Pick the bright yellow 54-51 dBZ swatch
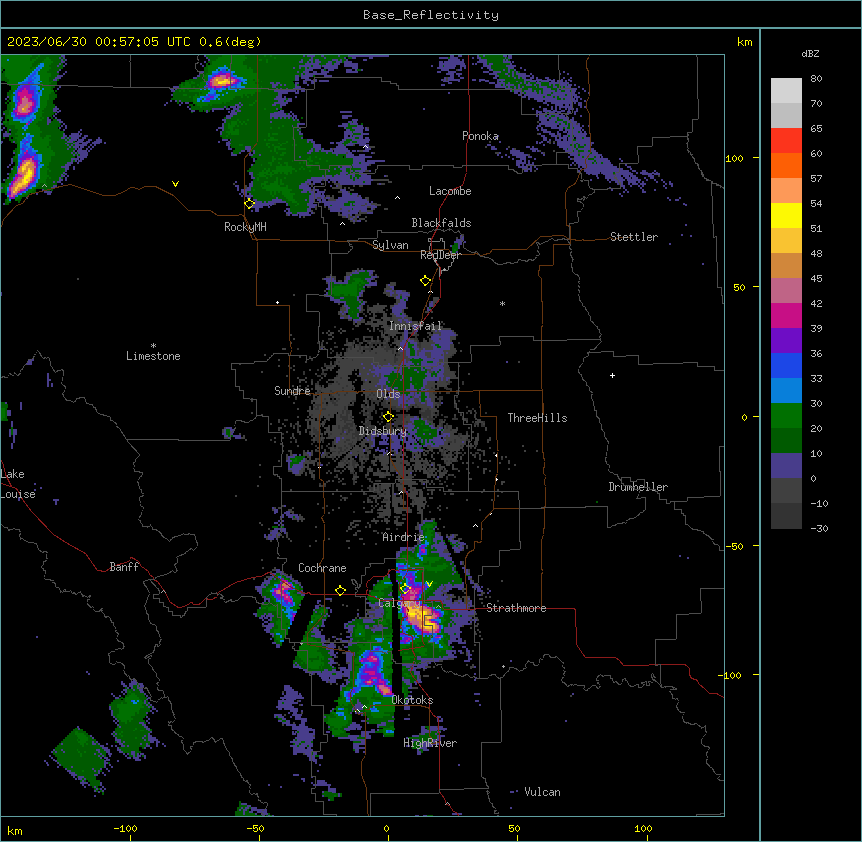Image resolution: width=862 pixels, height=842 pixels. (786, 215)
